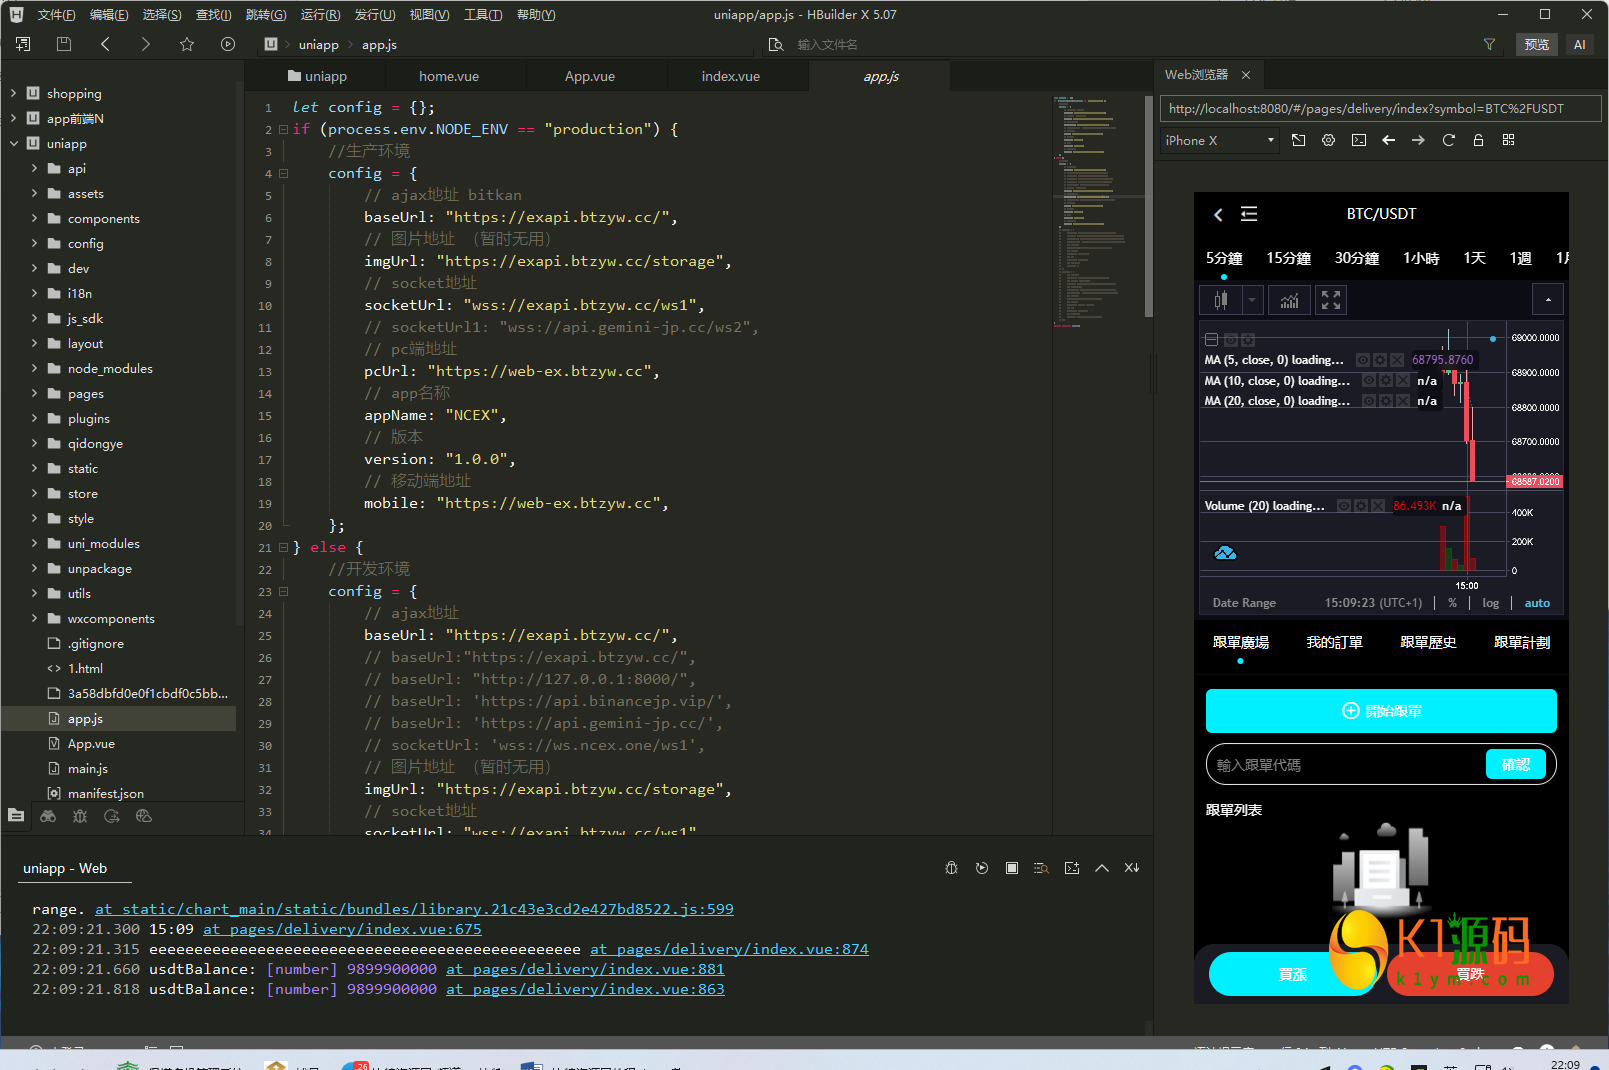This screenshot has width=1609, height=1070.
Task: Open the 工具(T) menu
Action: point(483,15)
